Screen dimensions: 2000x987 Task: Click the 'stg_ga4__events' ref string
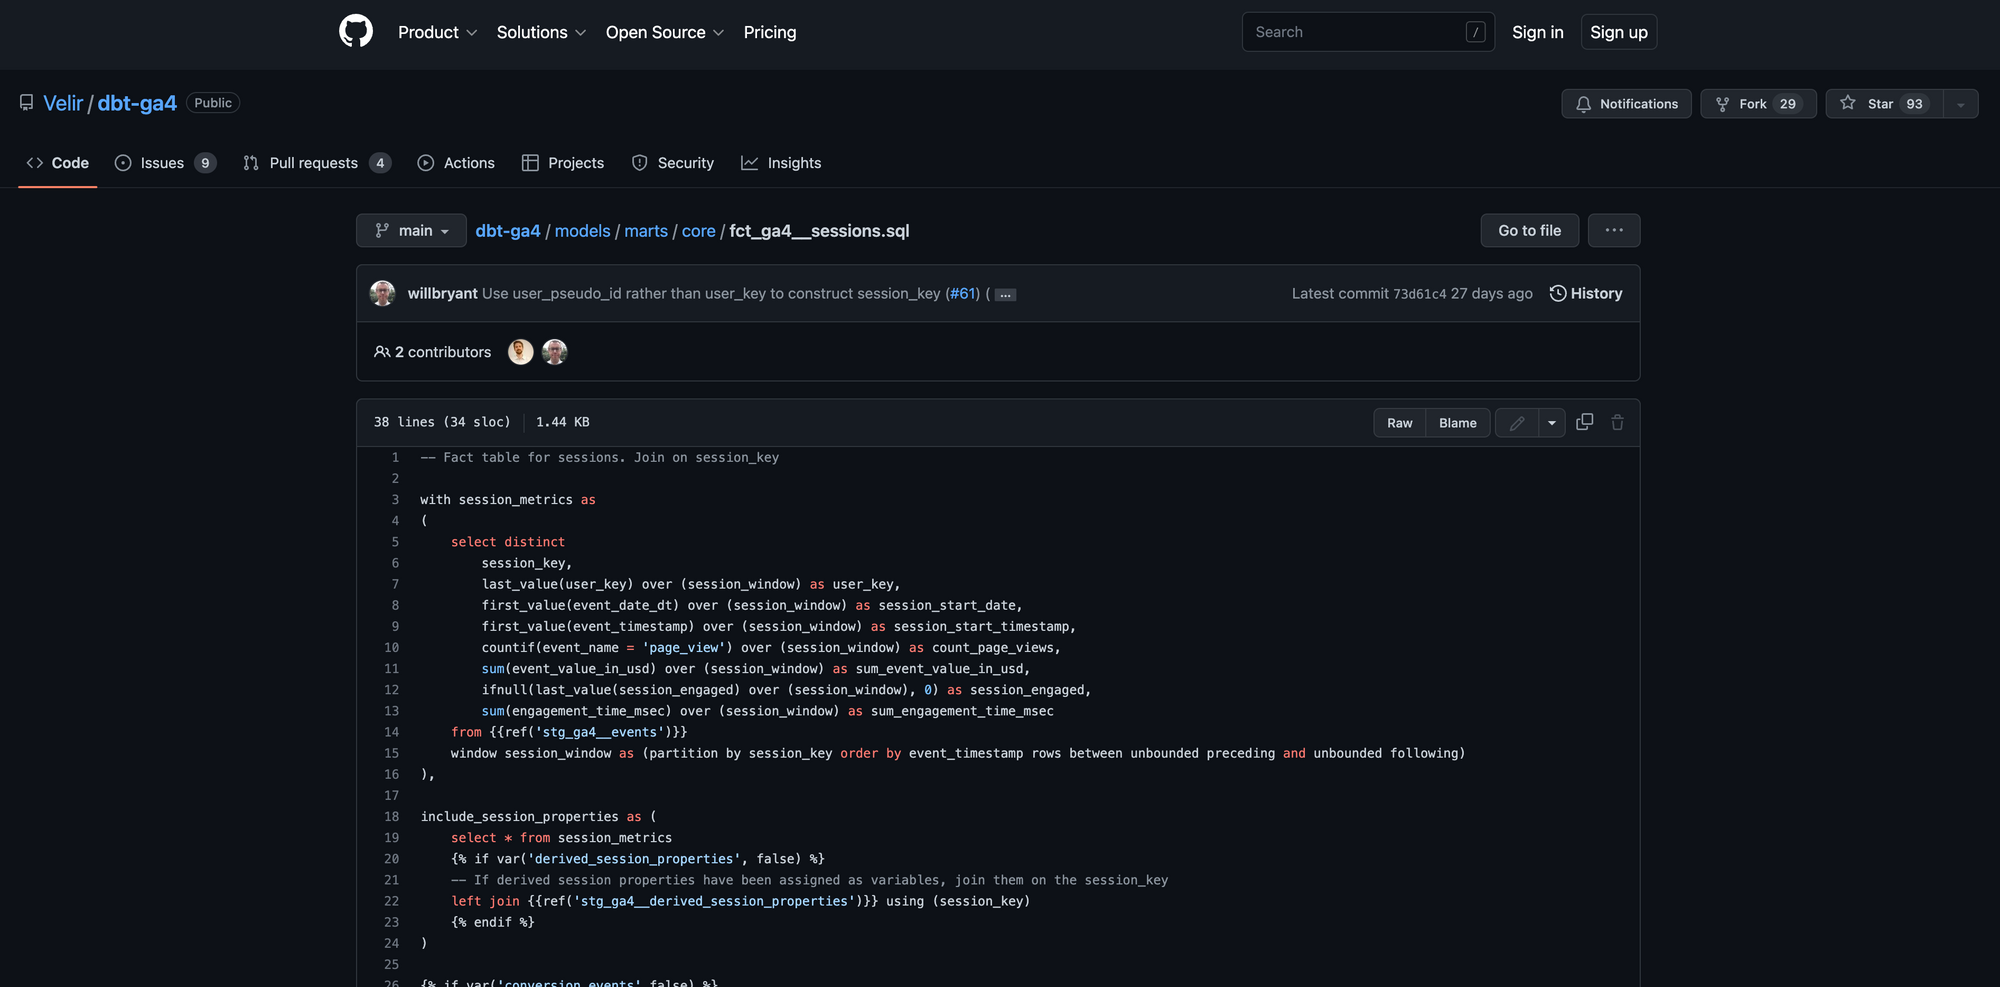(x=599, y=733)
